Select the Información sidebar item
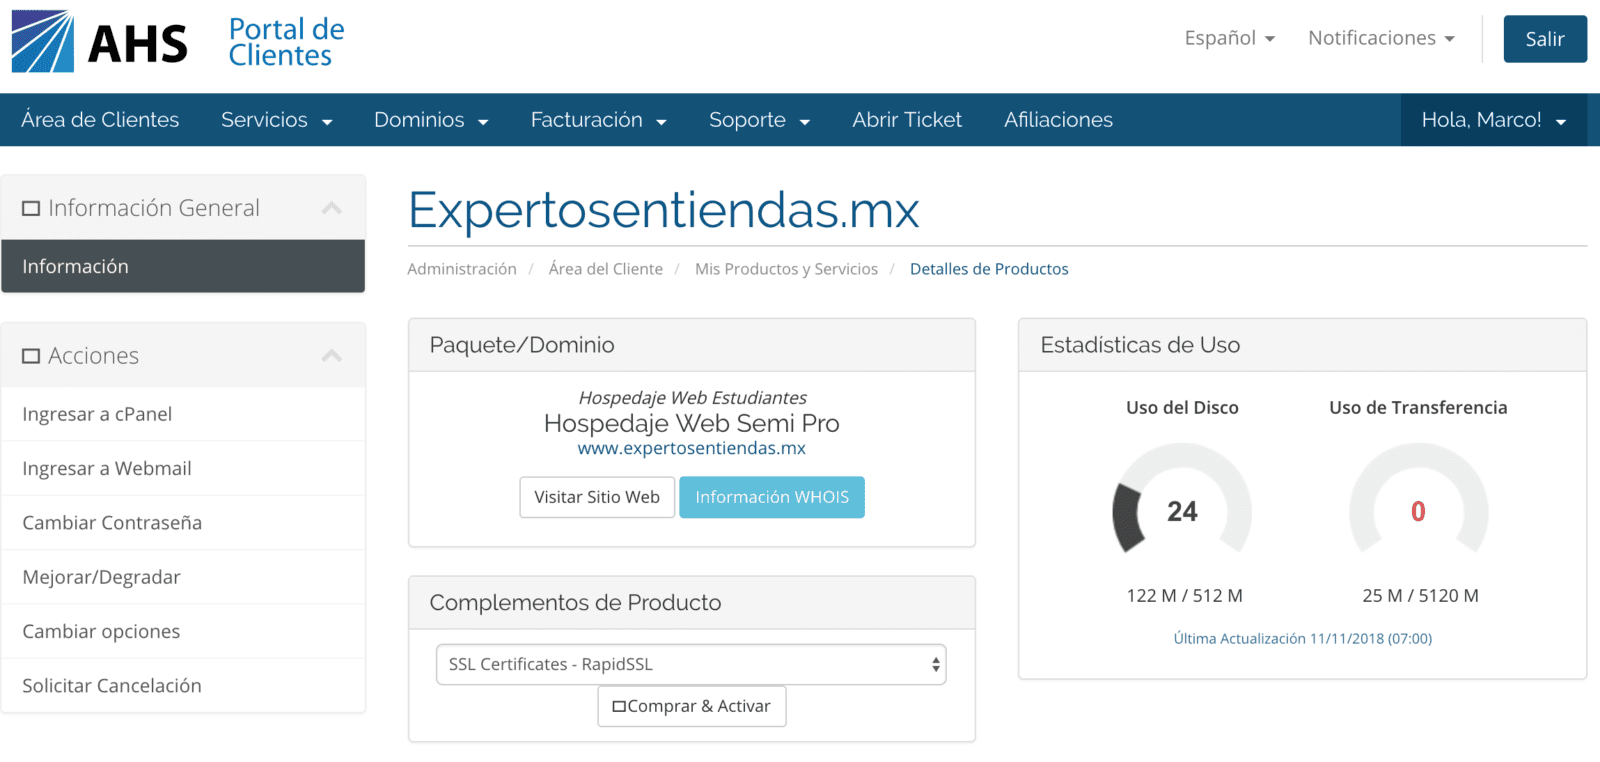The image size is (1600, 762). [183, 266]
